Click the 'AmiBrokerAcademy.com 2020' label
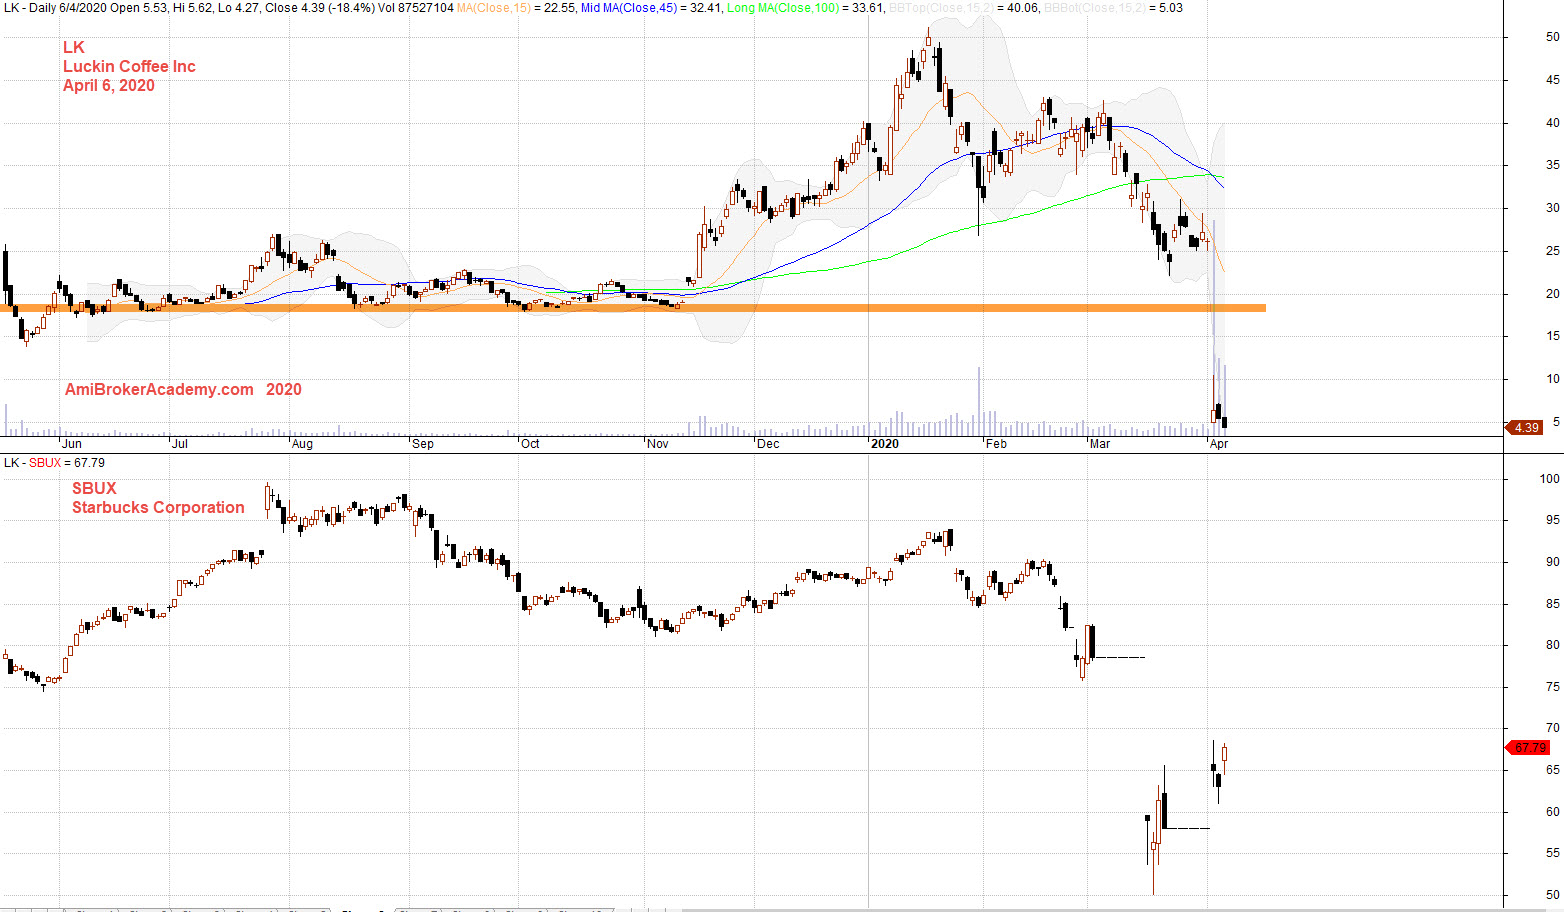The image size is (1564, 912). [x=183, y=389]
